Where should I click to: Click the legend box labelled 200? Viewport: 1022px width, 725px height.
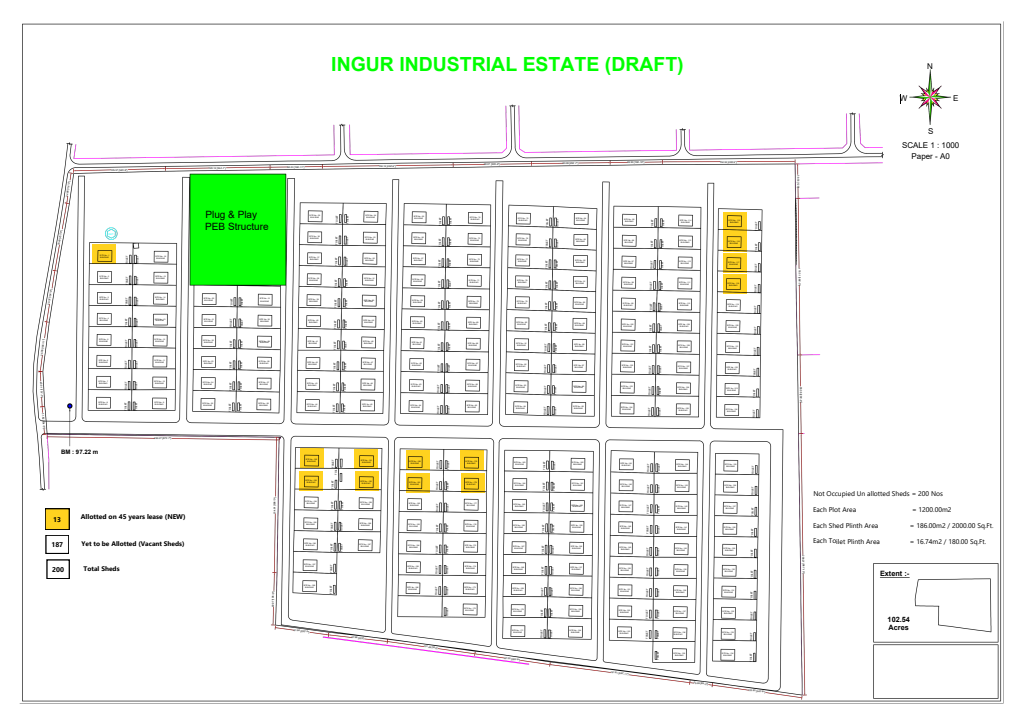point(57,569)
